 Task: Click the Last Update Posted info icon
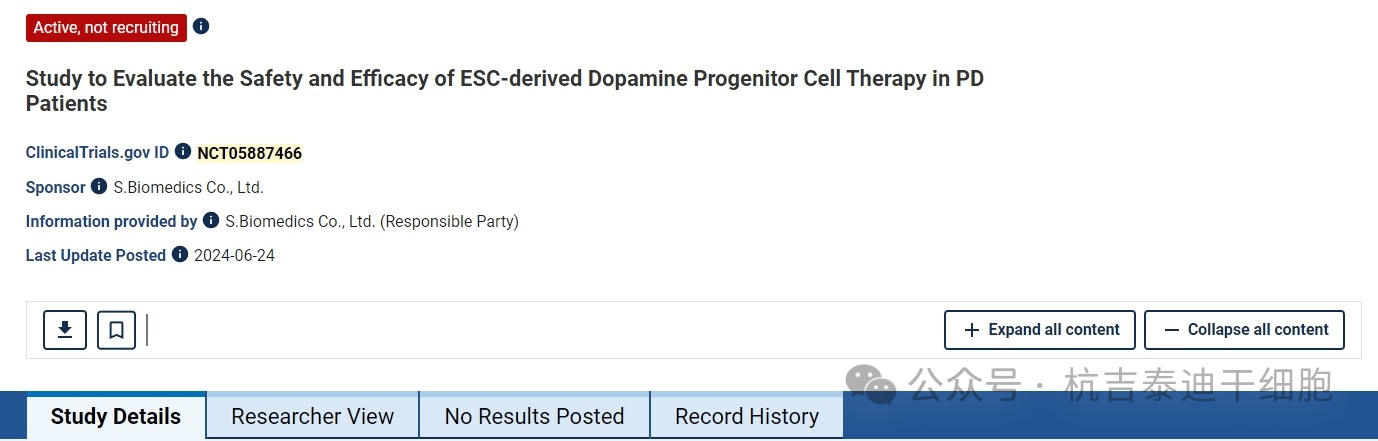(x=180, y=254)
